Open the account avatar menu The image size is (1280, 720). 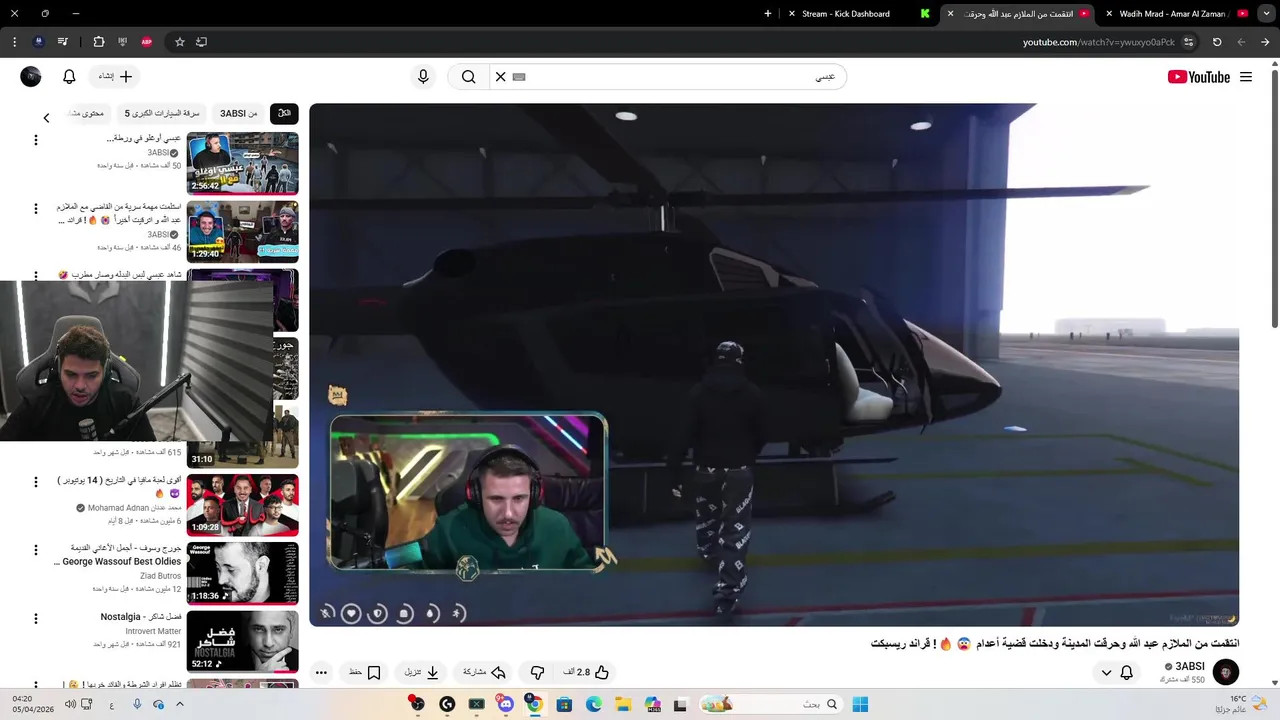[x=31, y=77]
